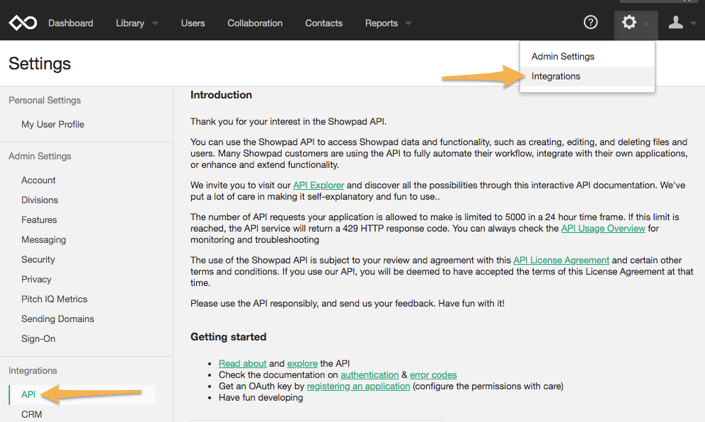Select Sending Domains in sidebar
Viewport: 705px width, 422px height.
[x=58, y=319]
